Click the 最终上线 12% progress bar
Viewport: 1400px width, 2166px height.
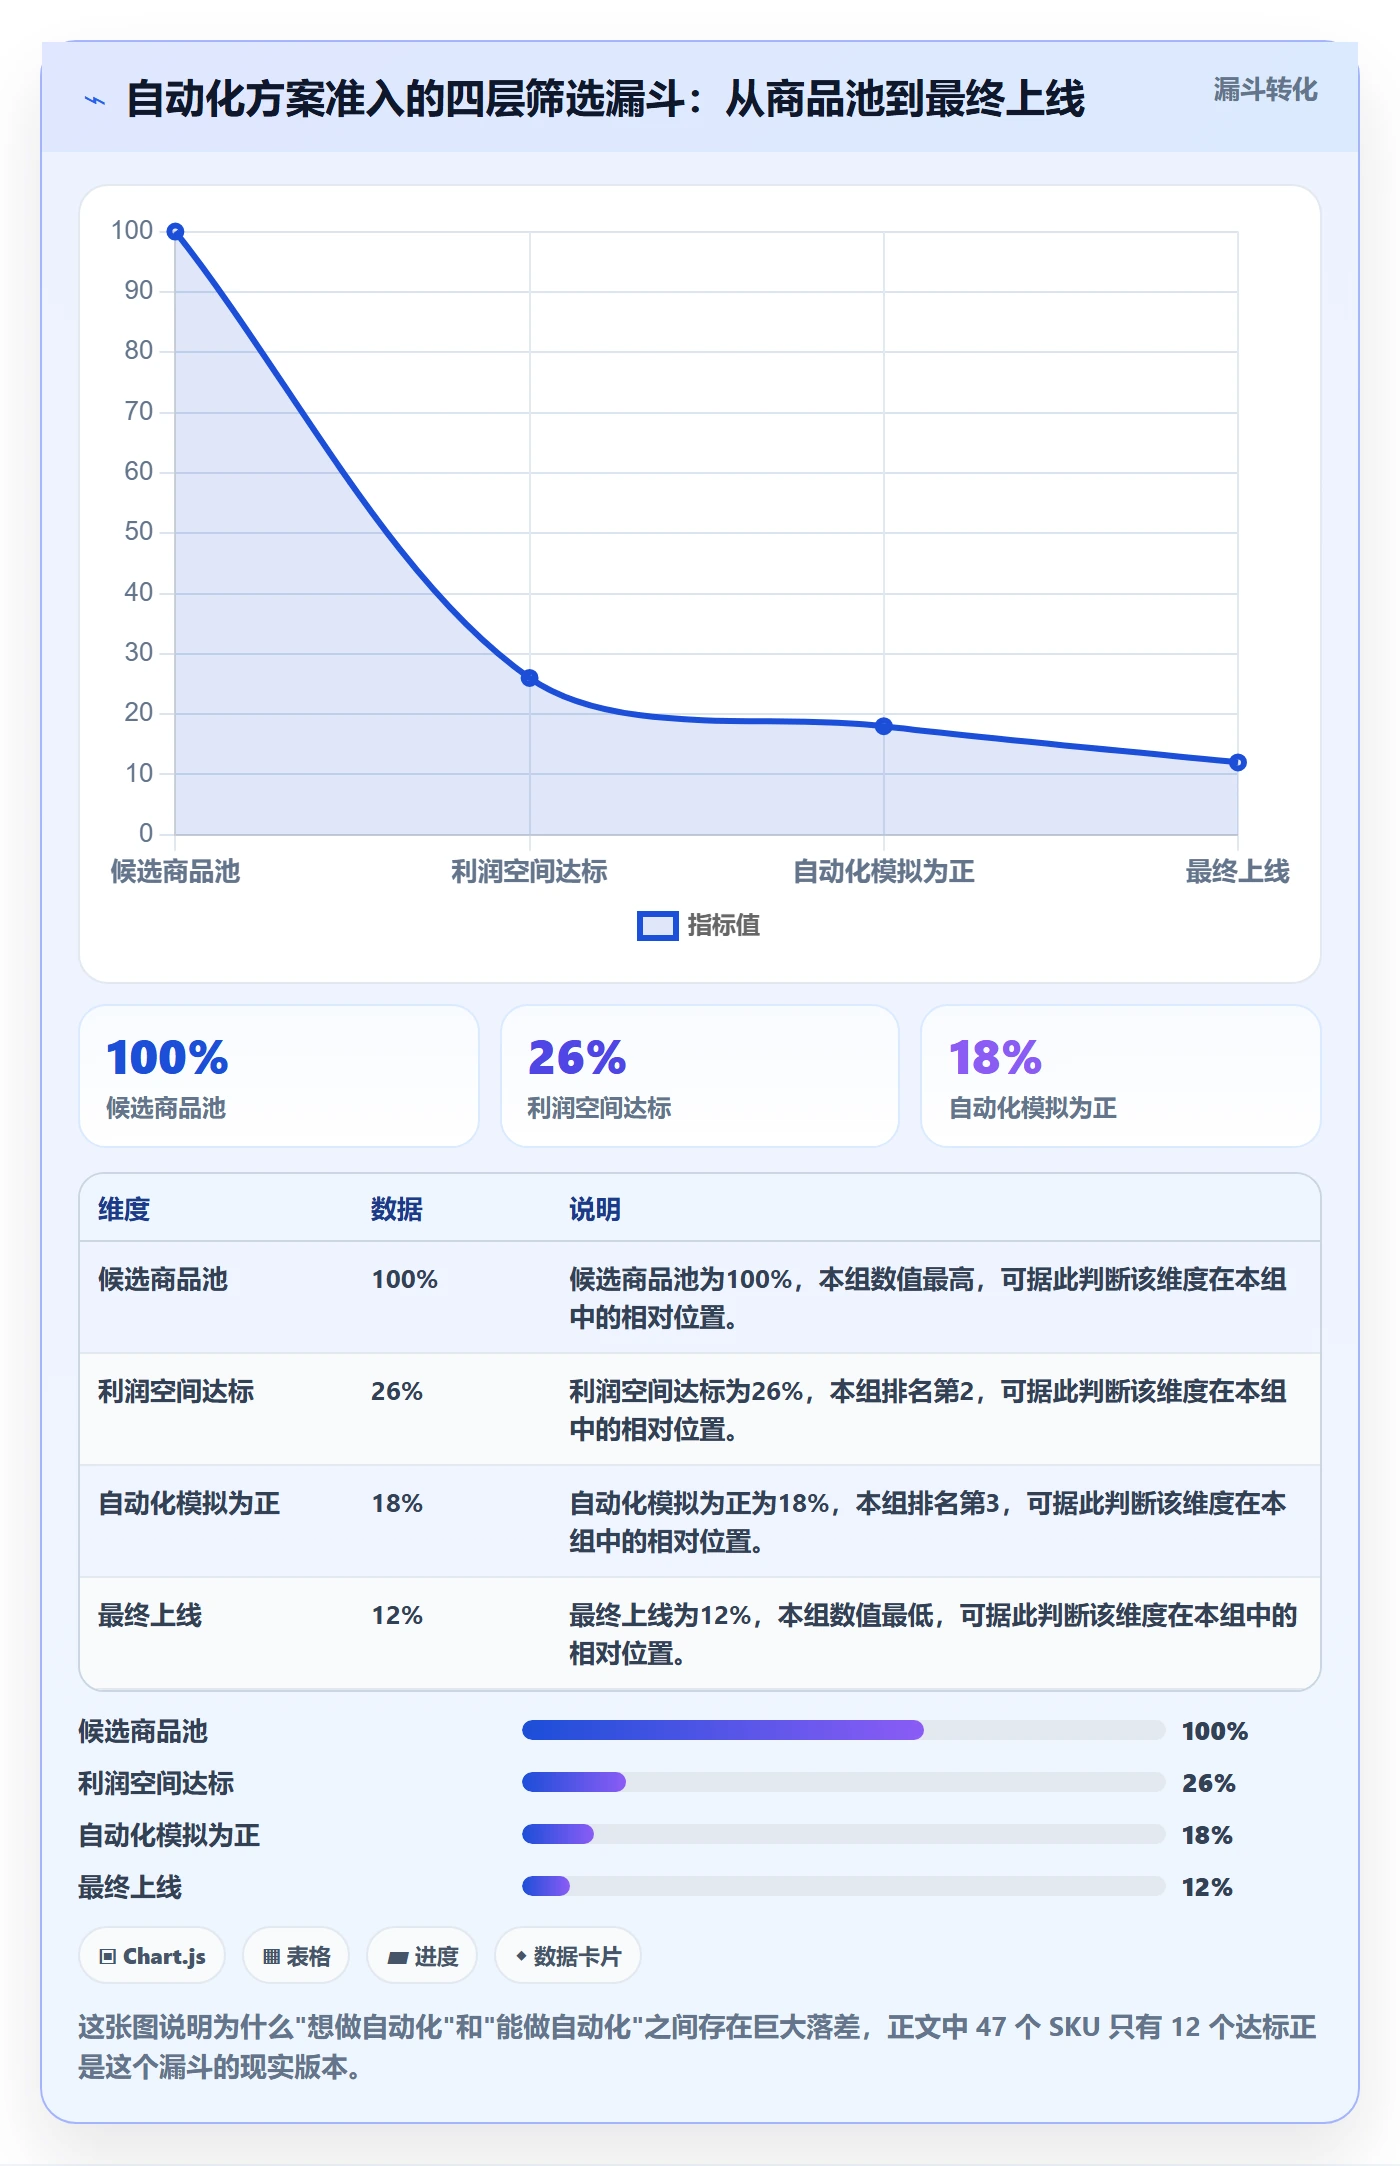844,1886
